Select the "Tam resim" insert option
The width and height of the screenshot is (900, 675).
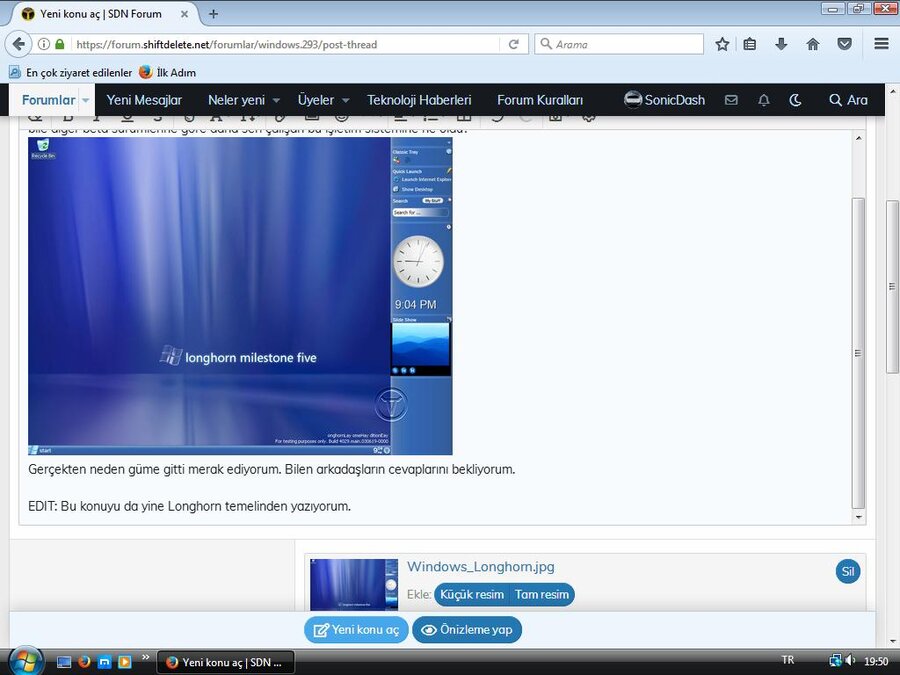point(542,594)
